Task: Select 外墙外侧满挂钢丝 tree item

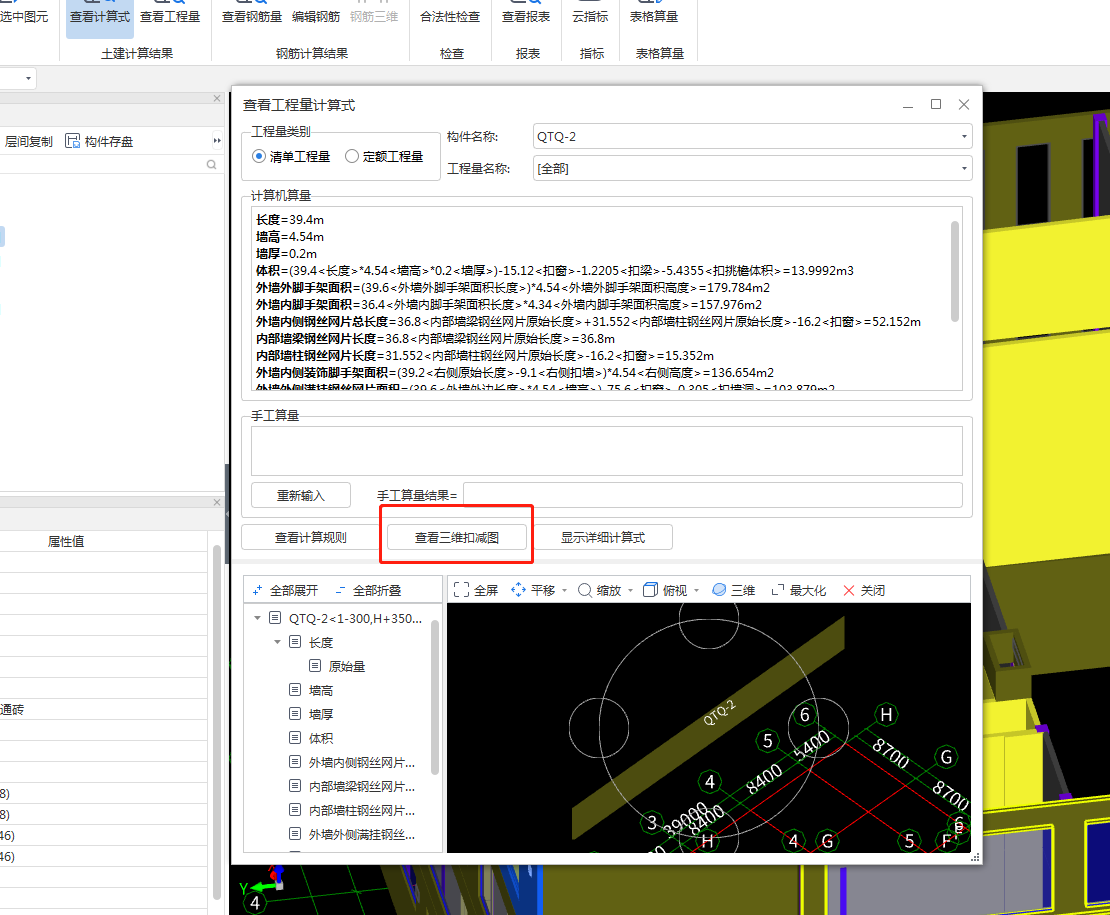Action: coord(361,834)
